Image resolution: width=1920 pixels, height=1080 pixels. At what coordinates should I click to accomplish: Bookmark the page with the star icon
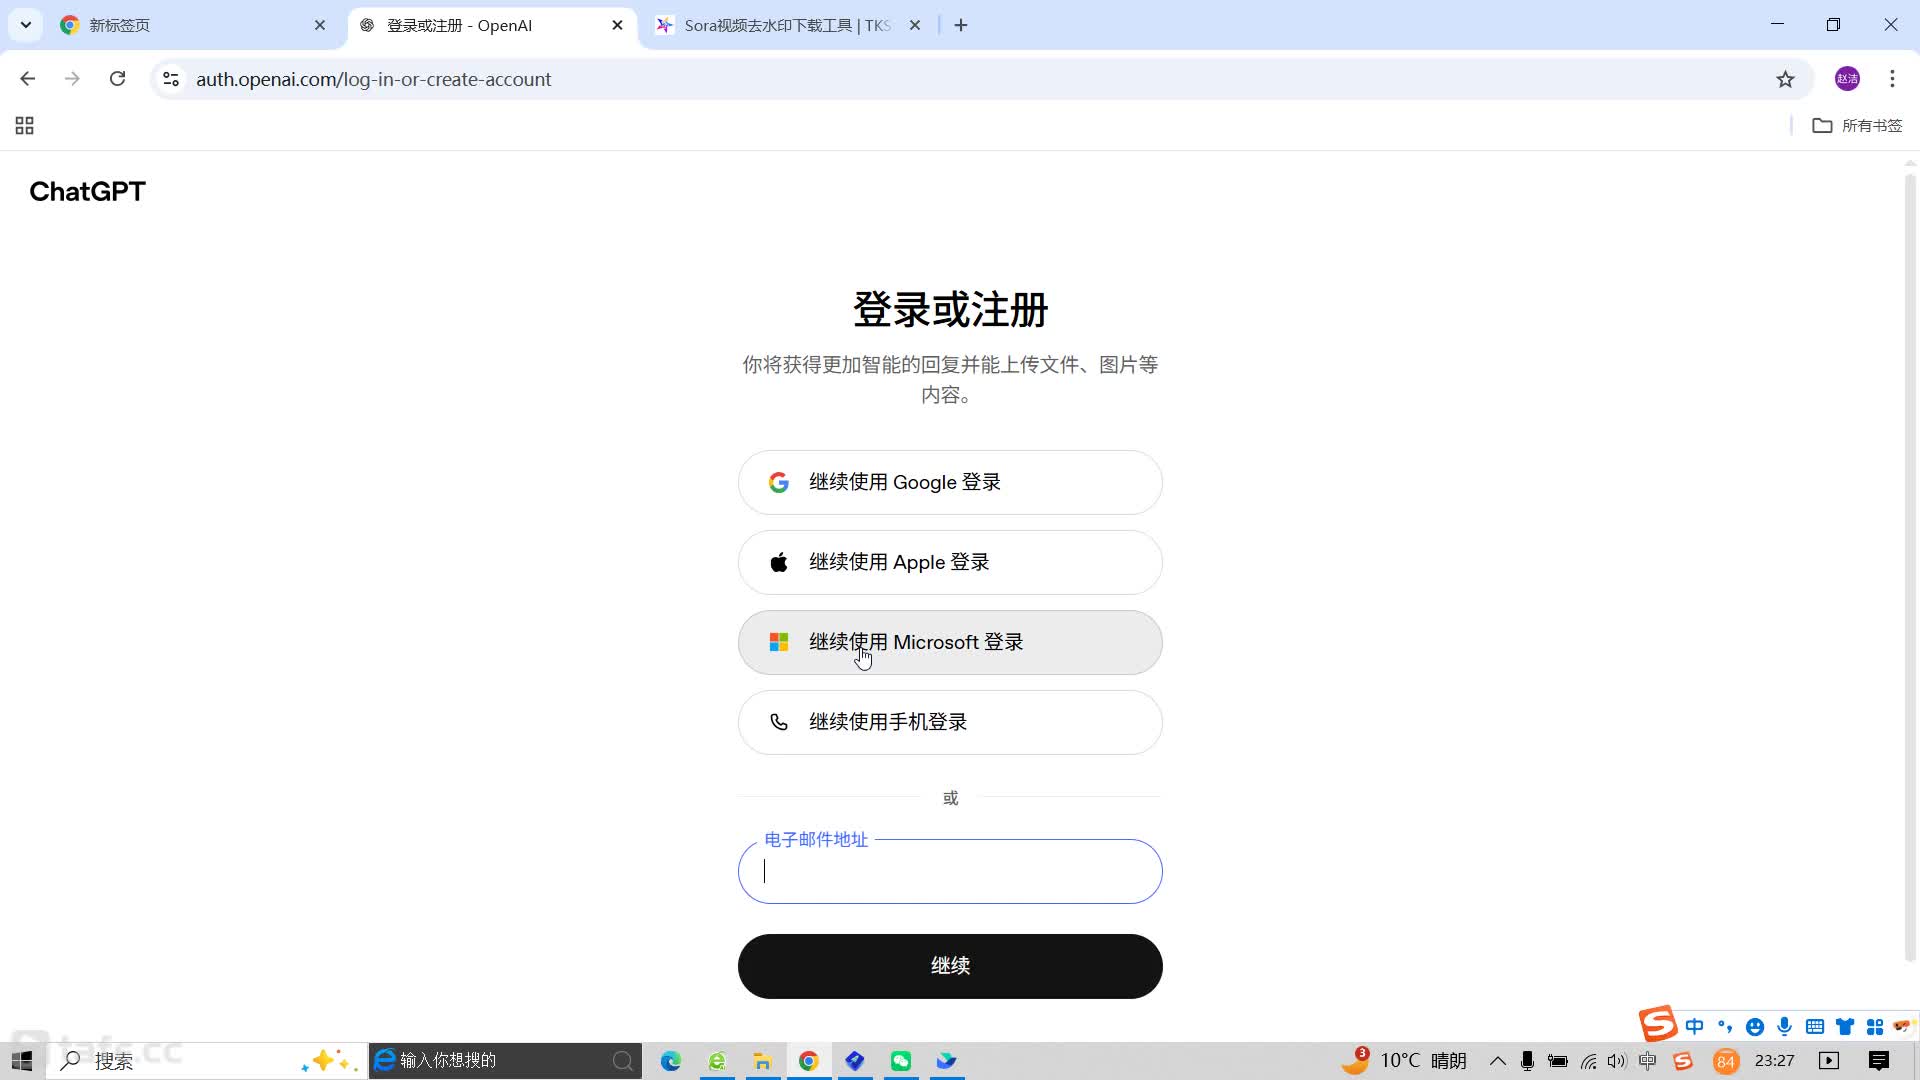click(1787, 78)
